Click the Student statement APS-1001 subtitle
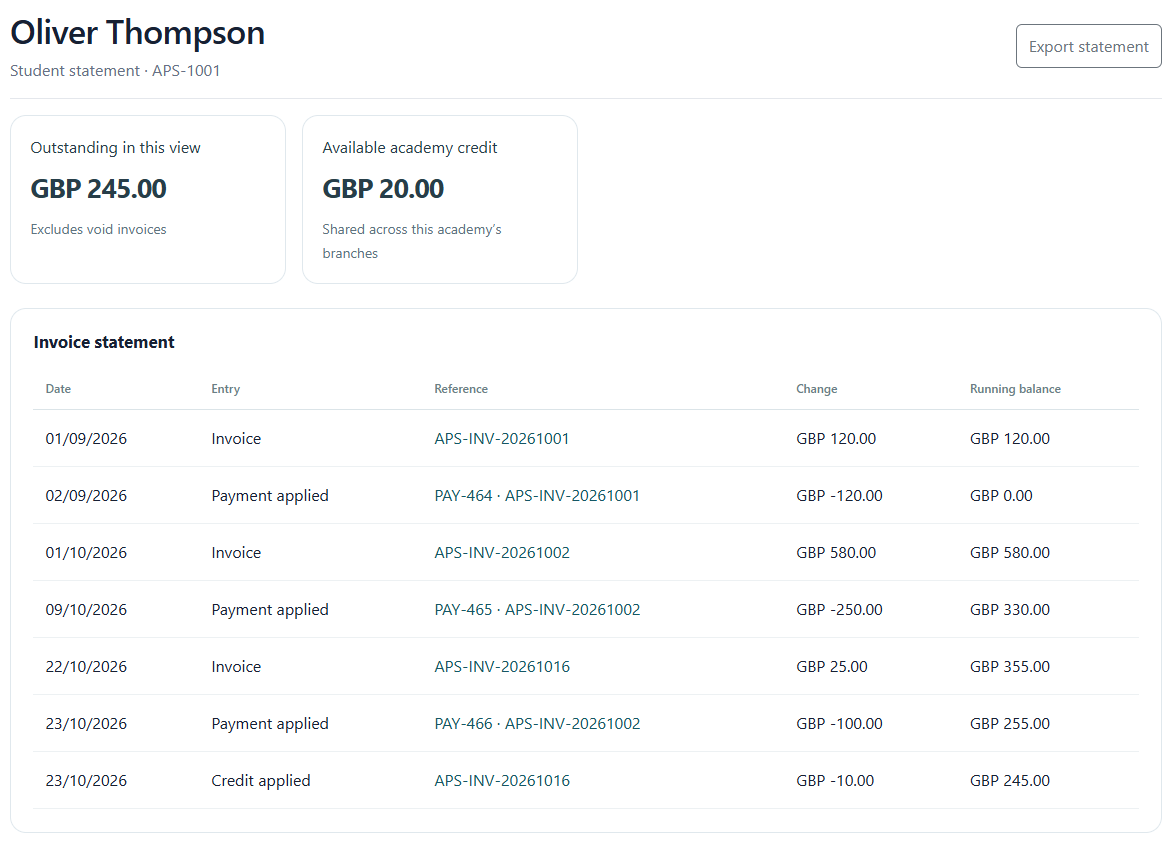This screenshot has height=843, width=1172. tap(115, 70)
